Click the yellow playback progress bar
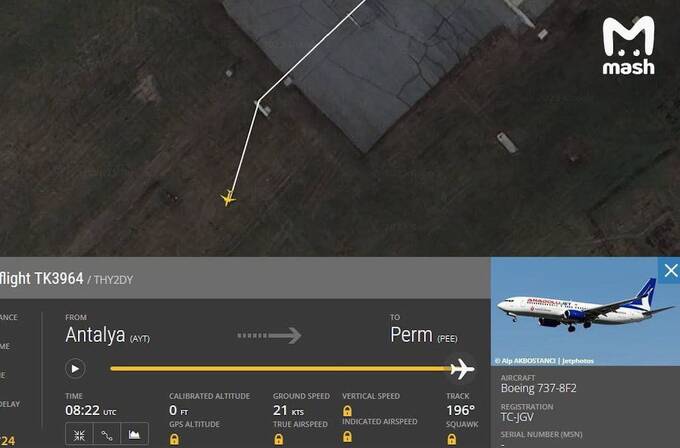This screenshot has width=680, height=448. (281, 369)
